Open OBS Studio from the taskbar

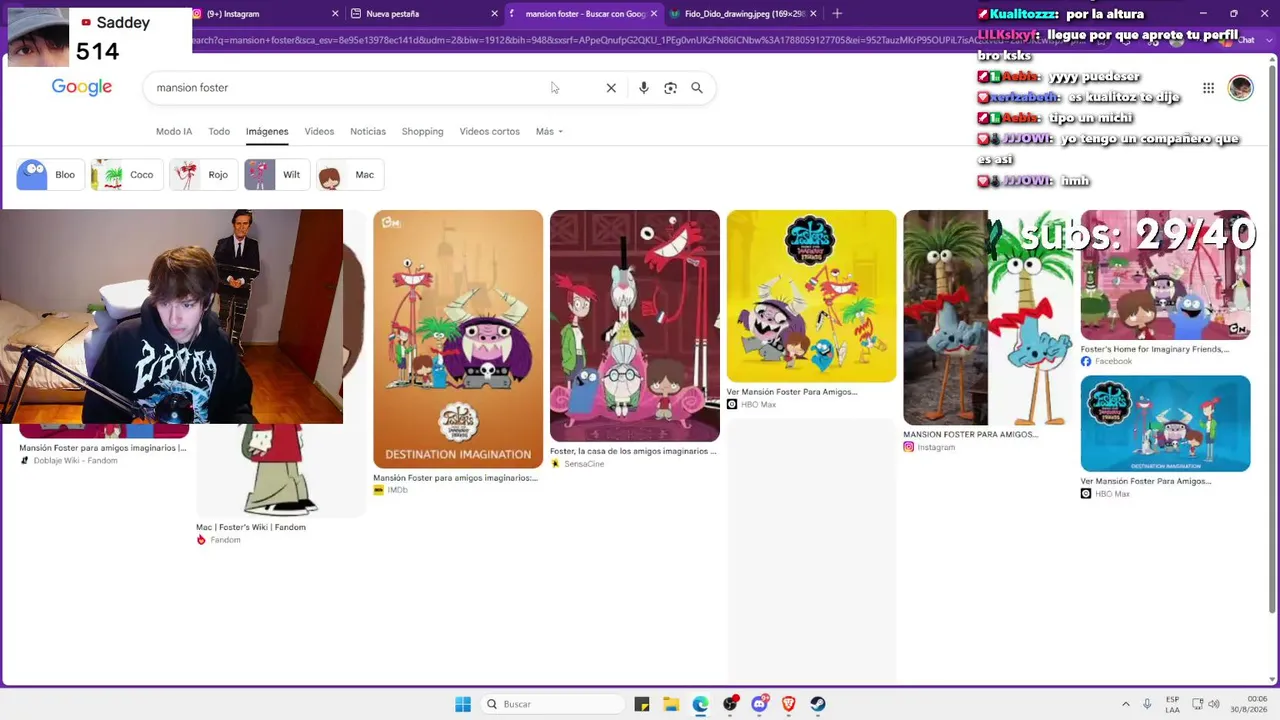(730, 704)
